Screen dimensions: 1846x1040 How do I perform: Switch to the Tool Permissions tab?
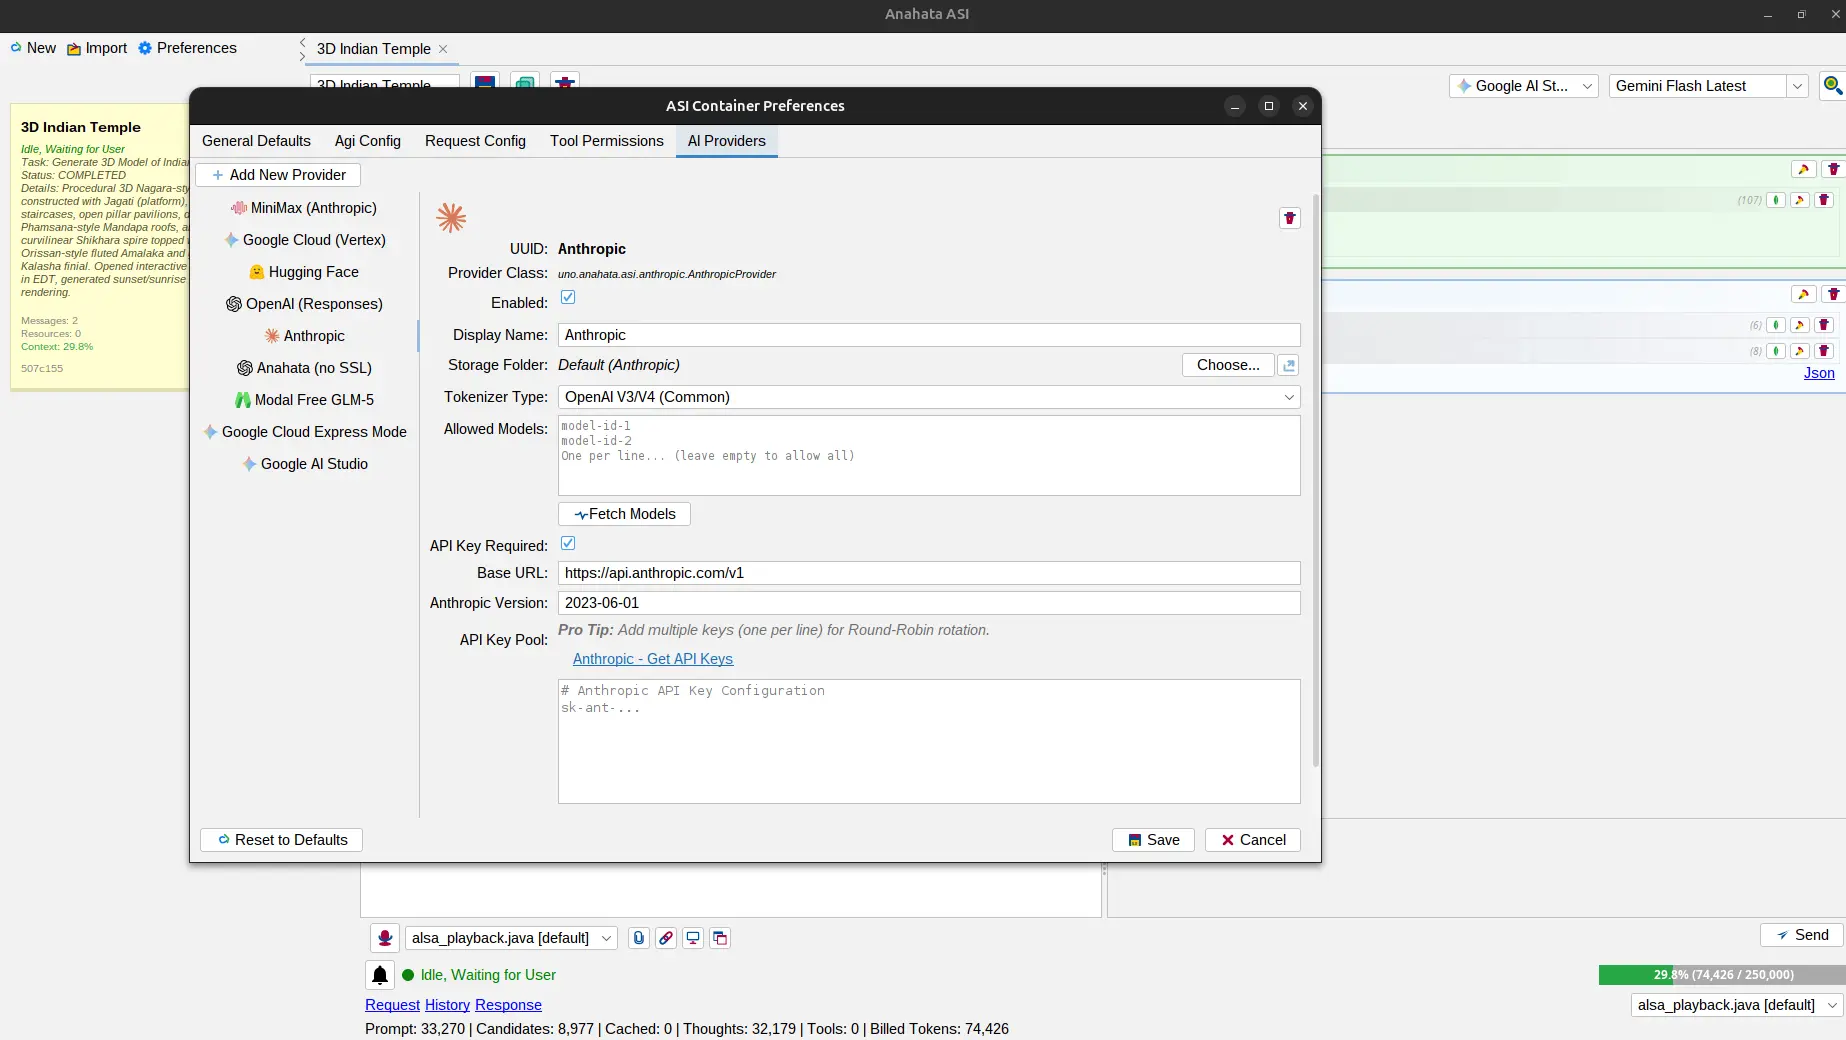pos(606,141)
